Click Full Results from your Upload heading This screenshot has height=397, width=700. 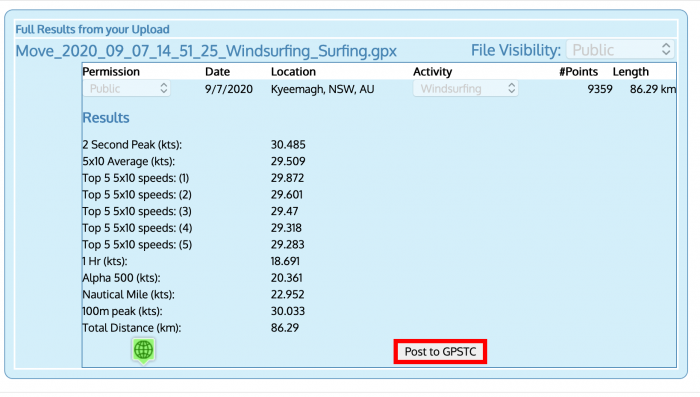pyautogui.click(x=92, y=29)
